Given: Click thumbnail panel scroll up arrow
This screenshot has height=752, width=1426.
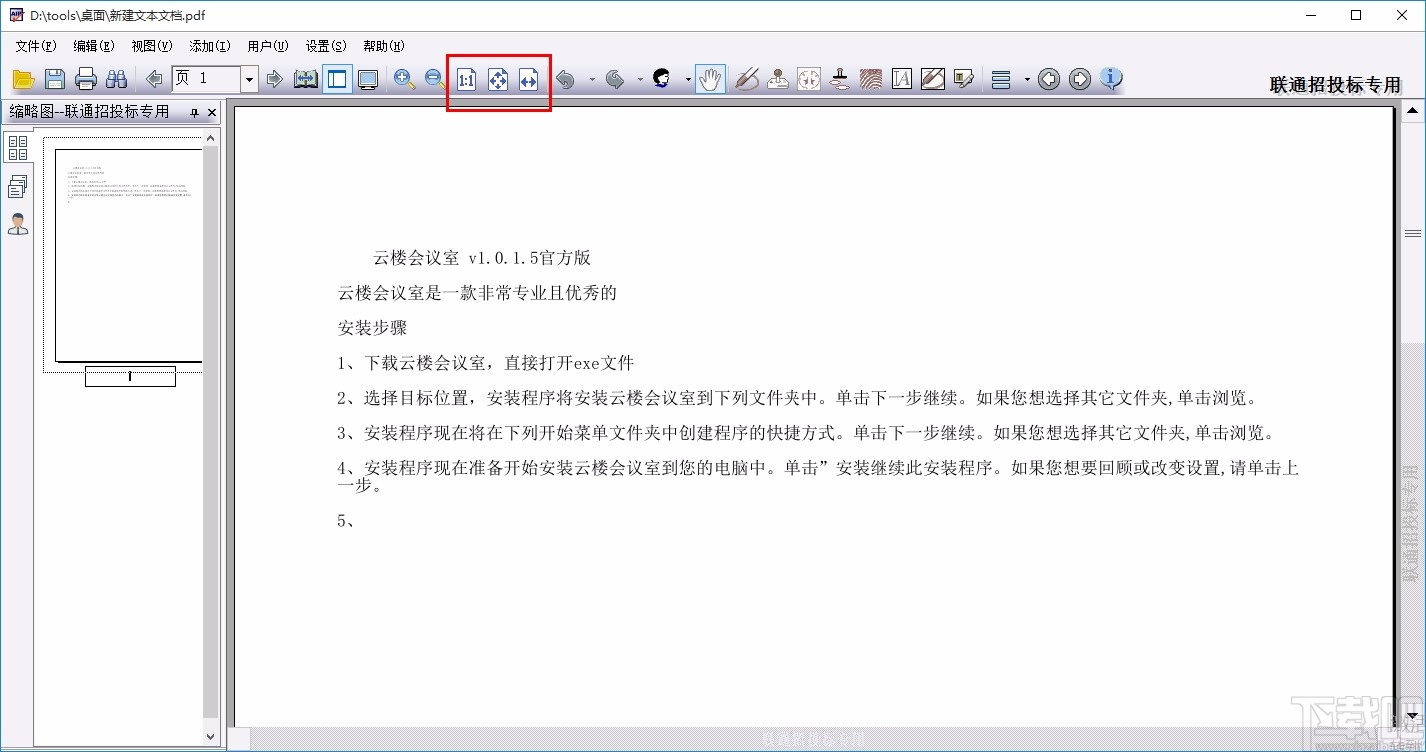Looking at the screenshot, I should tap(211, 136).
